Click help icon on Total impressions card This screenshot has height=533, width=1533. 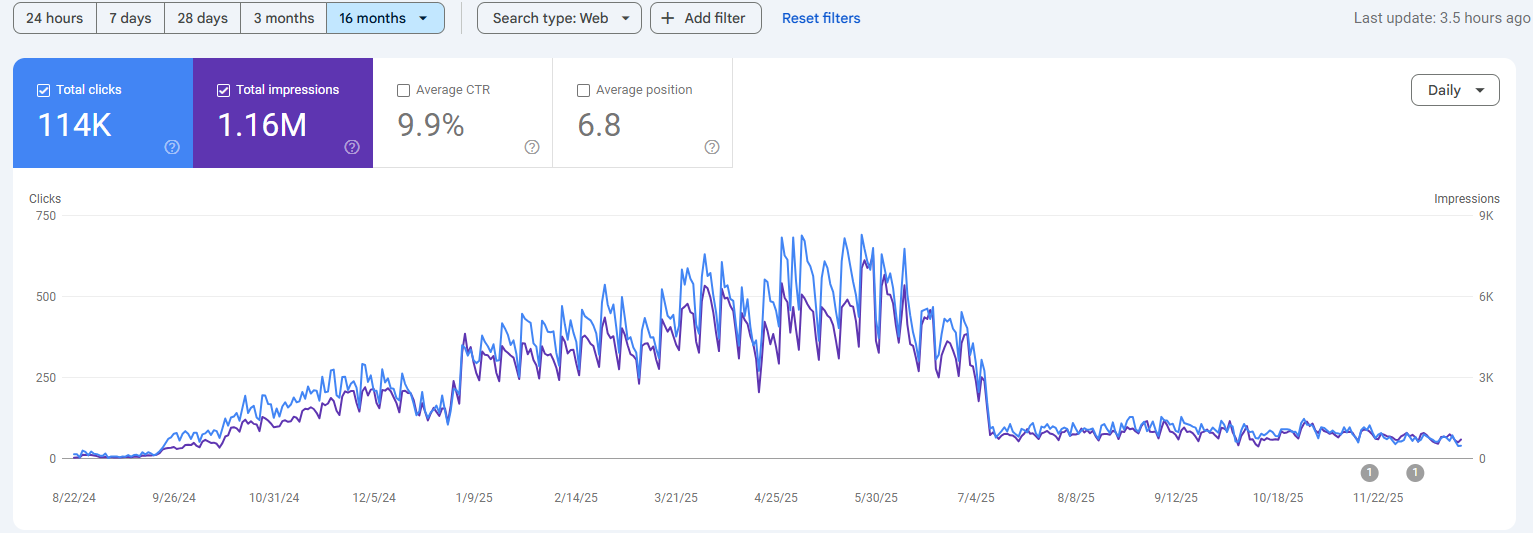pyautogui.click(x=352, y=147)
